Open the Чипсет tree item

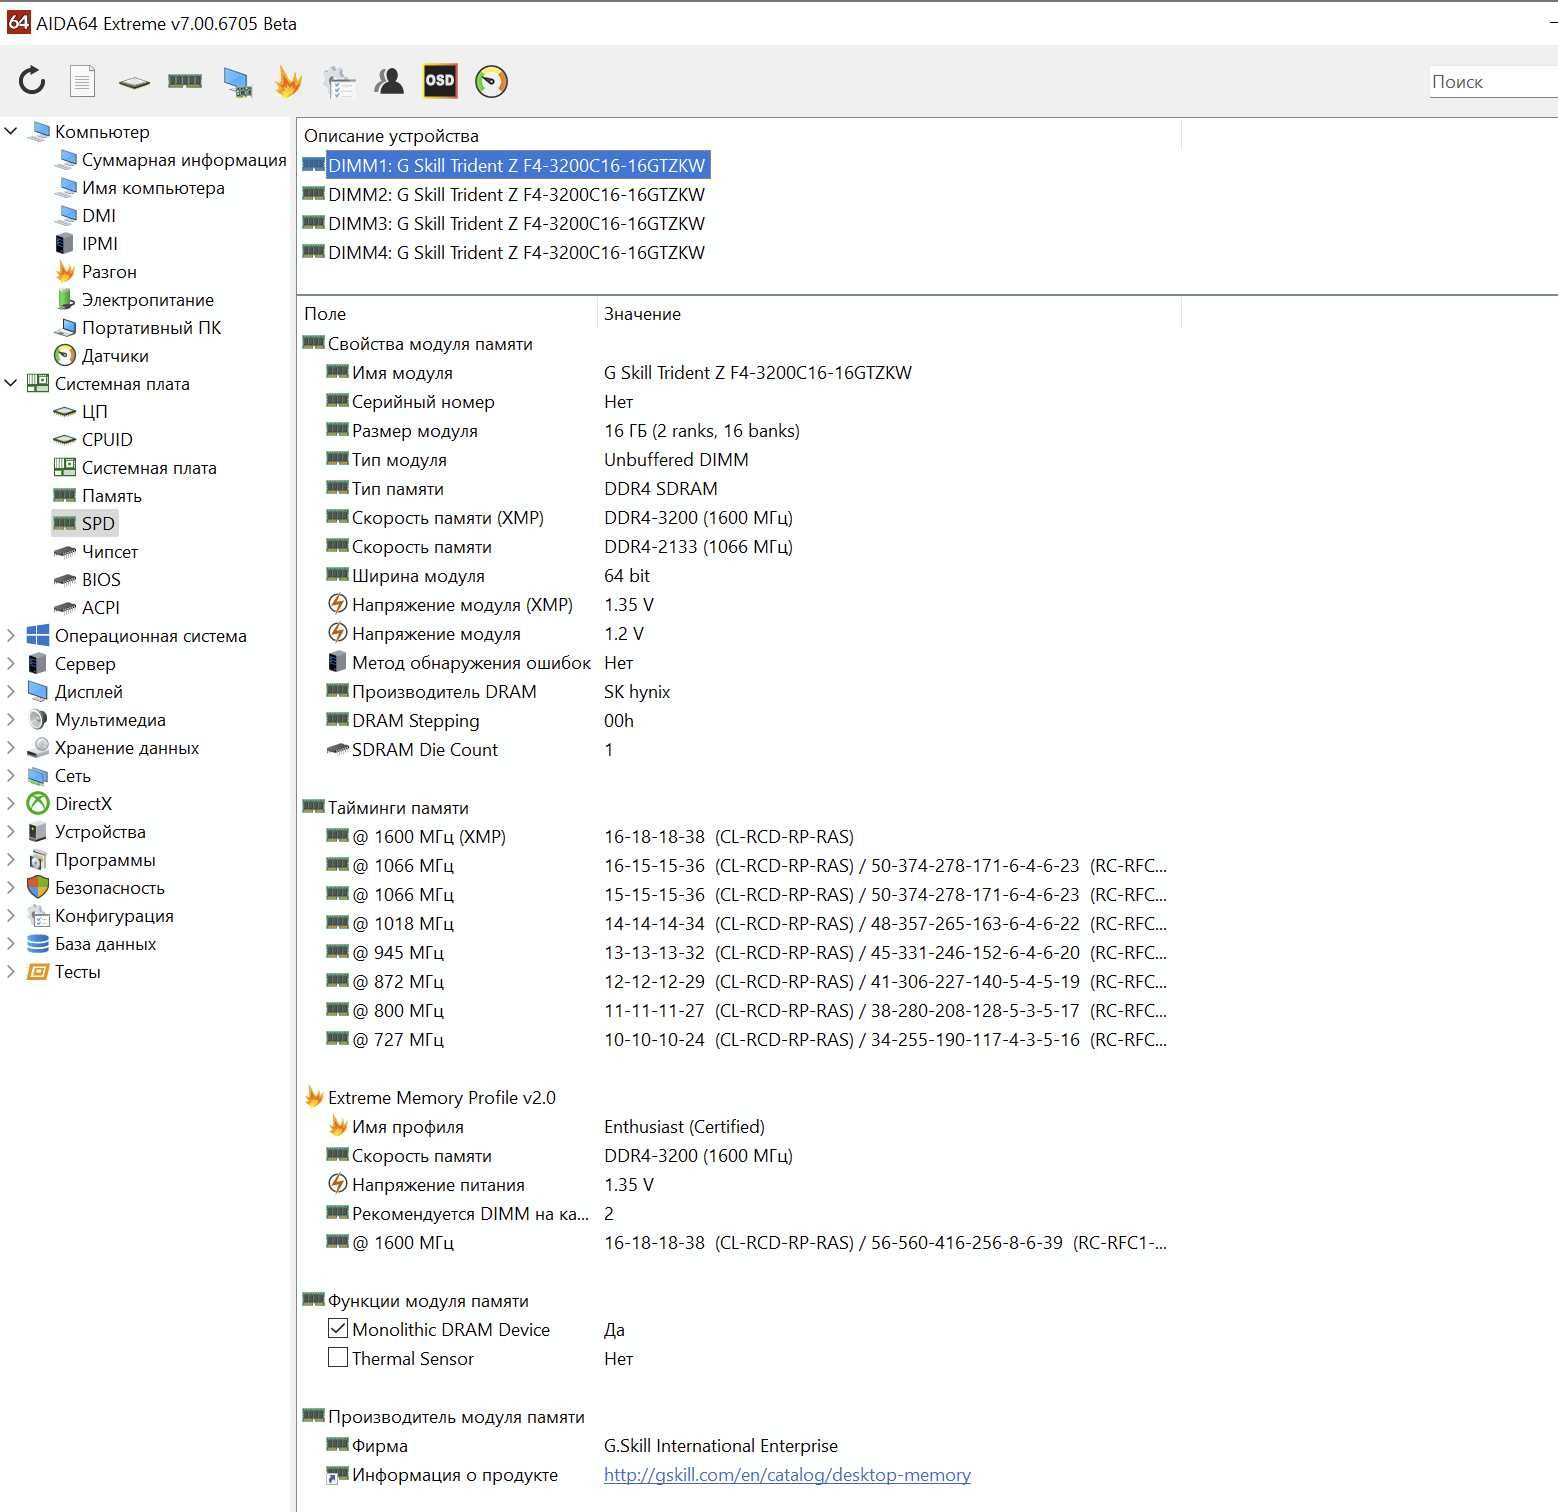coord(110,551)
